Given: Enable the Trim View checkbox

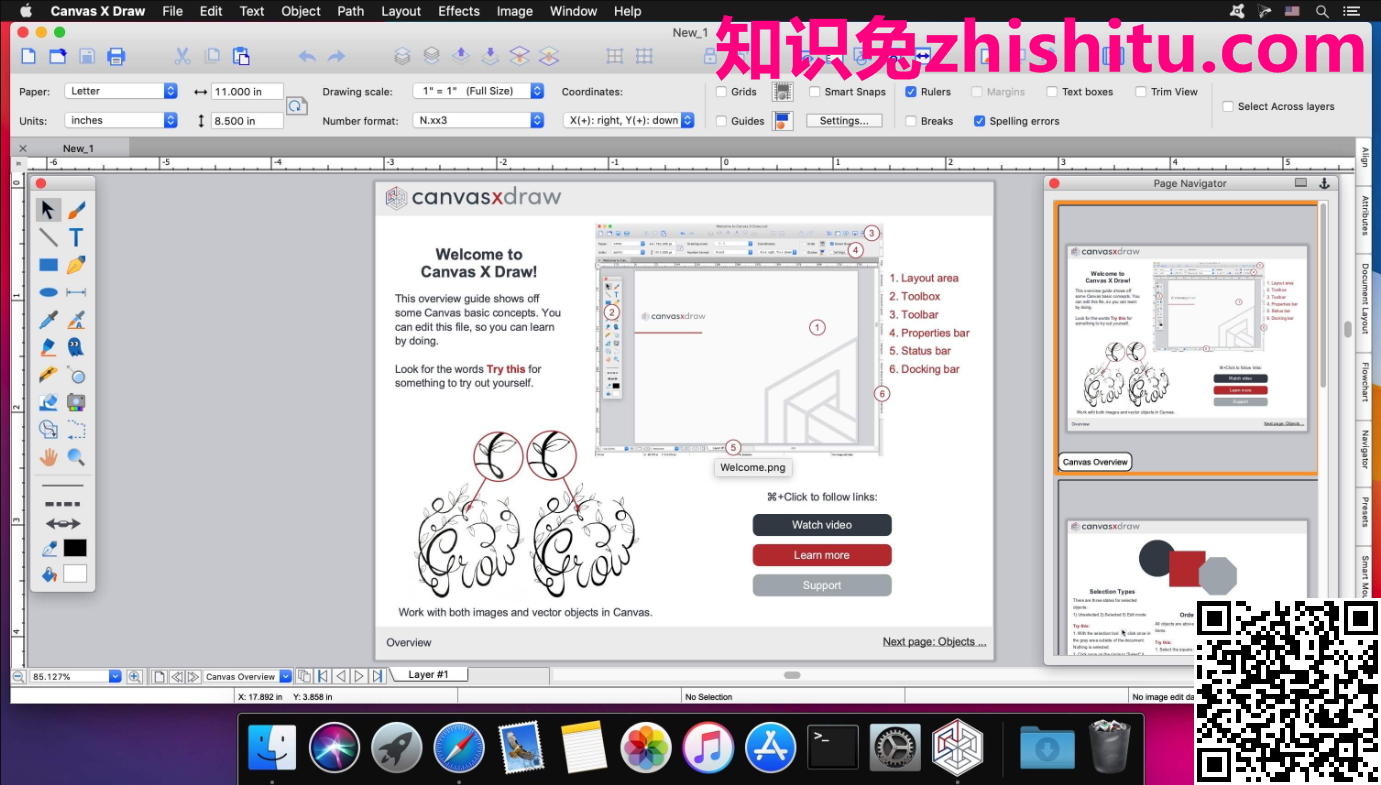Looking at the screenshot, I should [1141, 92].
